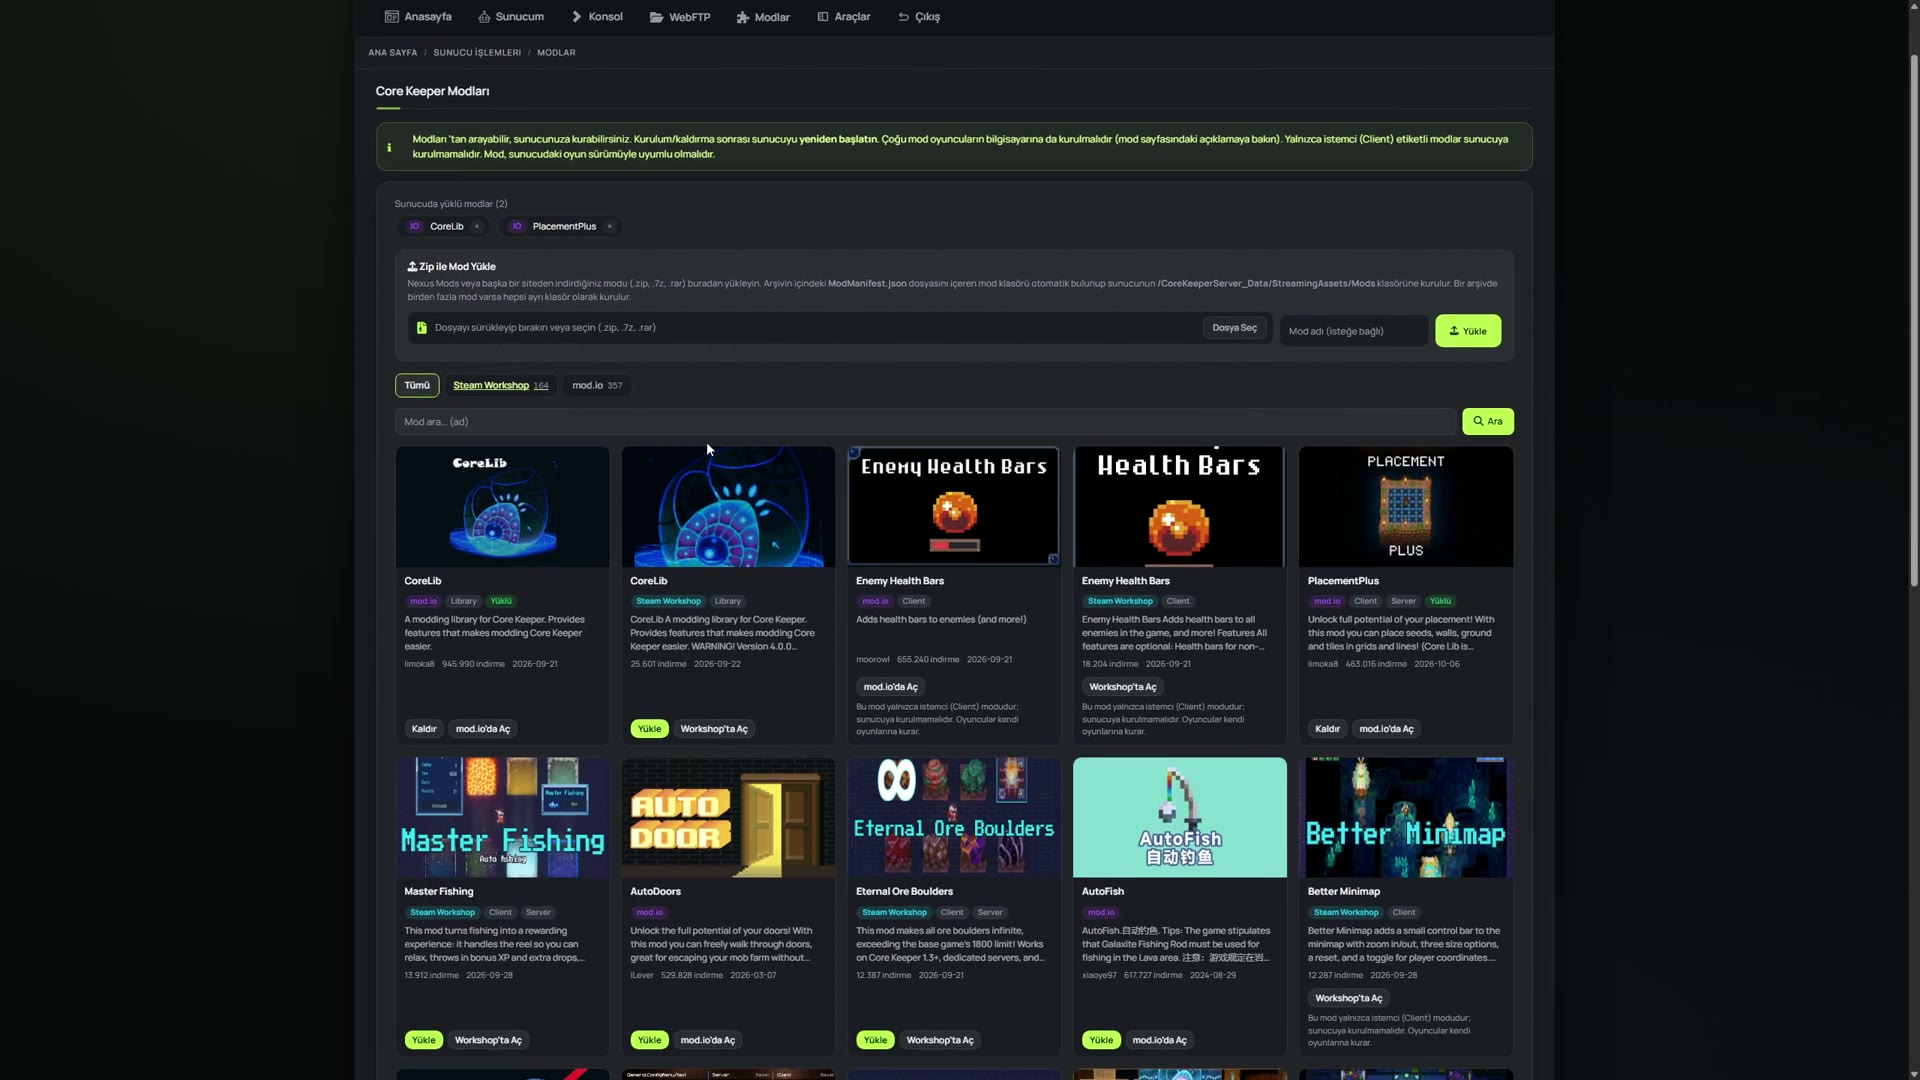Open the Konsol nav item
The width and height of the screenshot is (1920, 1080).
(x=597, y=17)
